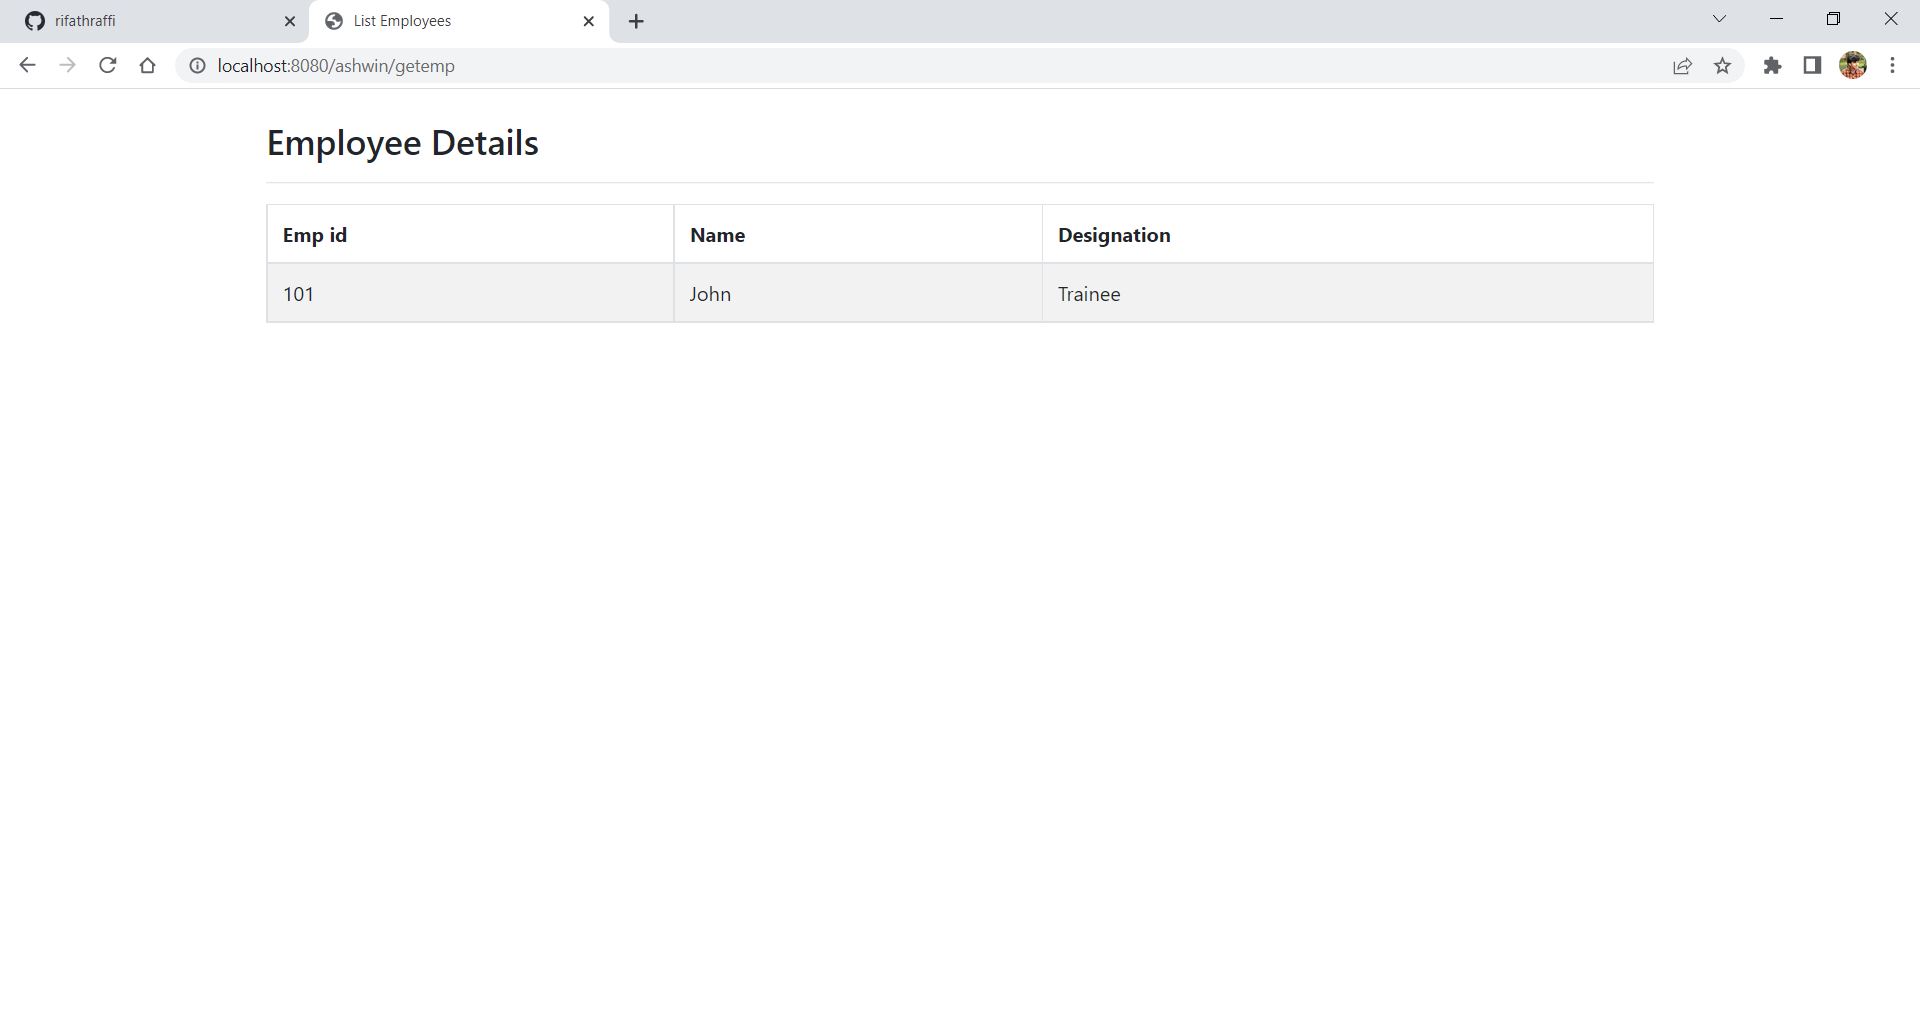Click the reload page icon

coord(107,65)
